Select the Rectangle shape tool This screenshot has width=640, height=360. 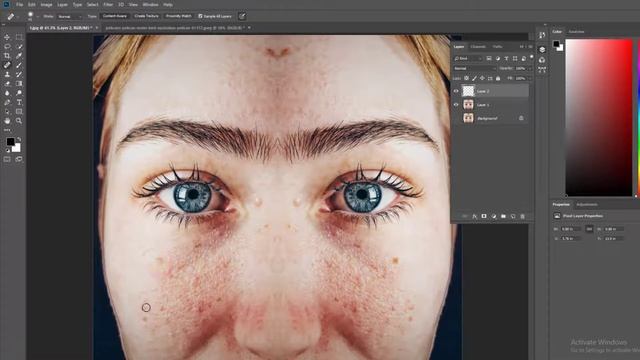tap(19, 111)
